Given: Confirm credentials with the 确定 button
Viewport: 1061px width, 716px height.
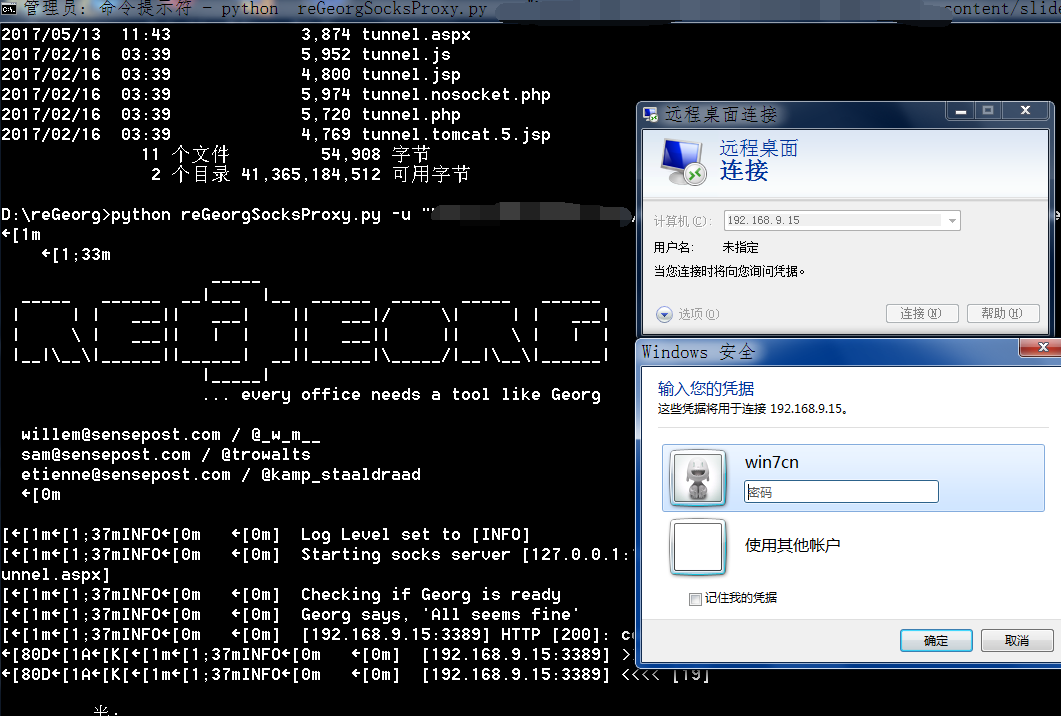Looking at the screenshot, I should click(935, 640).
